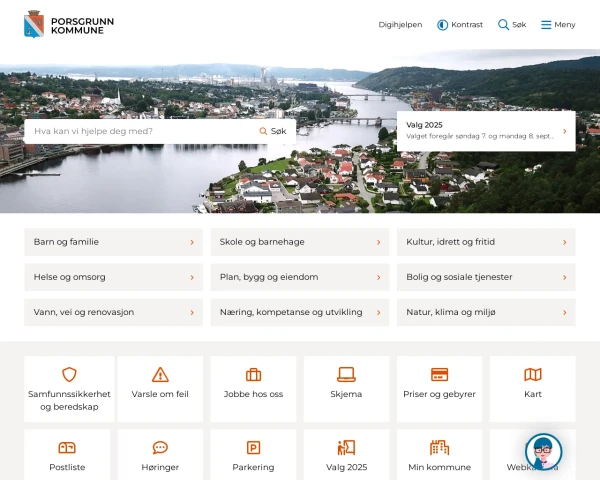
Task: Click the Varsle om feil warning icon
Action: (160, 375)
